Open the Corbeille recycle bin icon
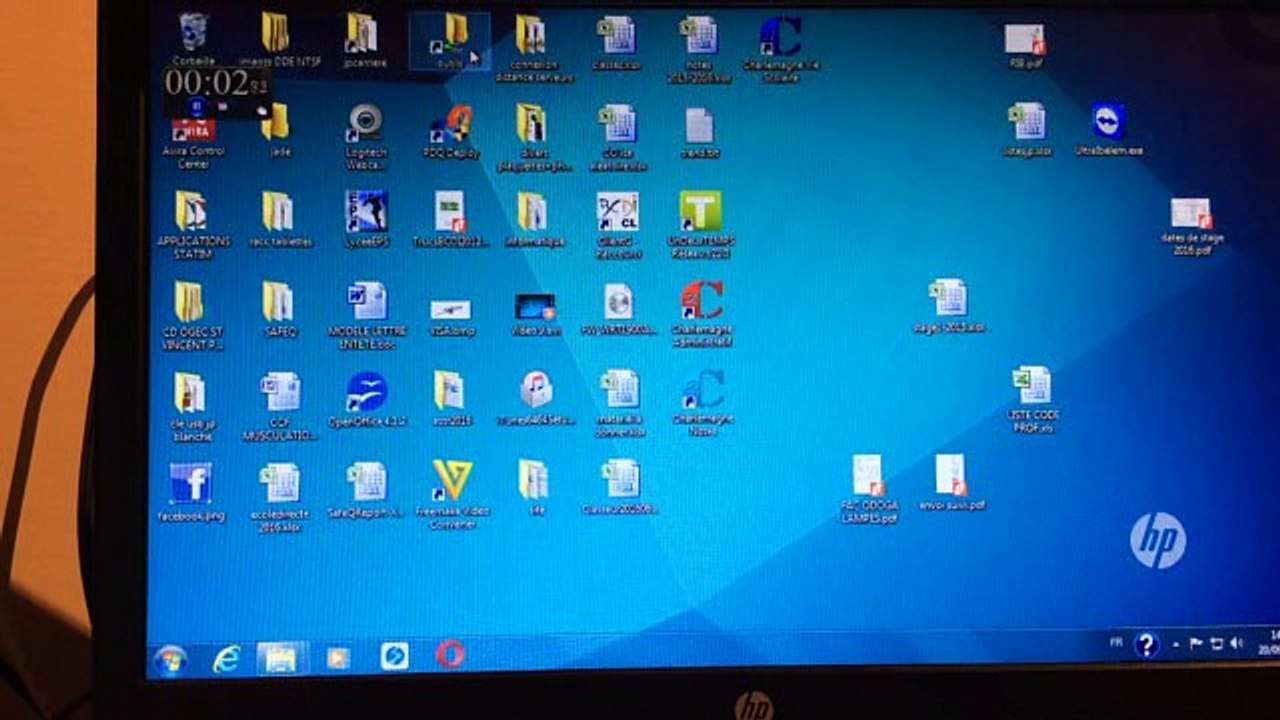 pos(193,38)
